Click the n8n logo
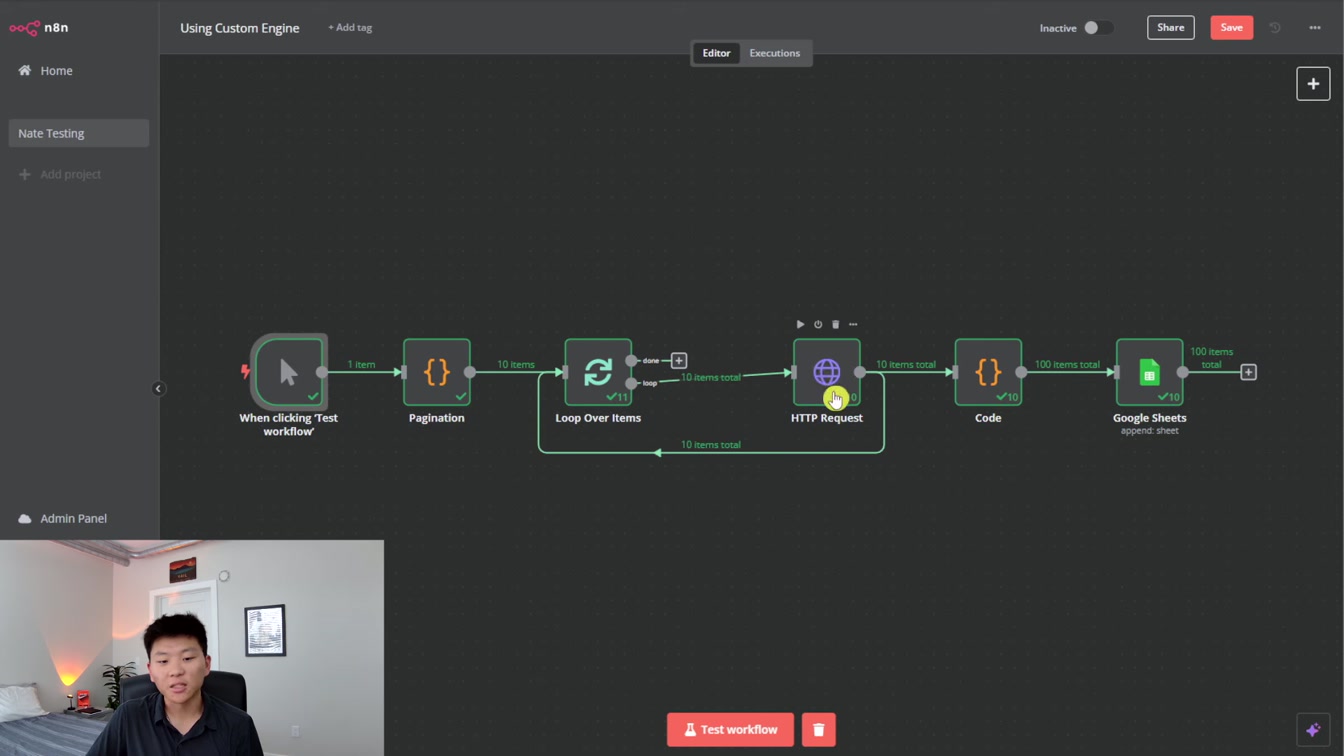Image resolution: width=1344 pixels, height=756 pixels. tap(39, 28)
